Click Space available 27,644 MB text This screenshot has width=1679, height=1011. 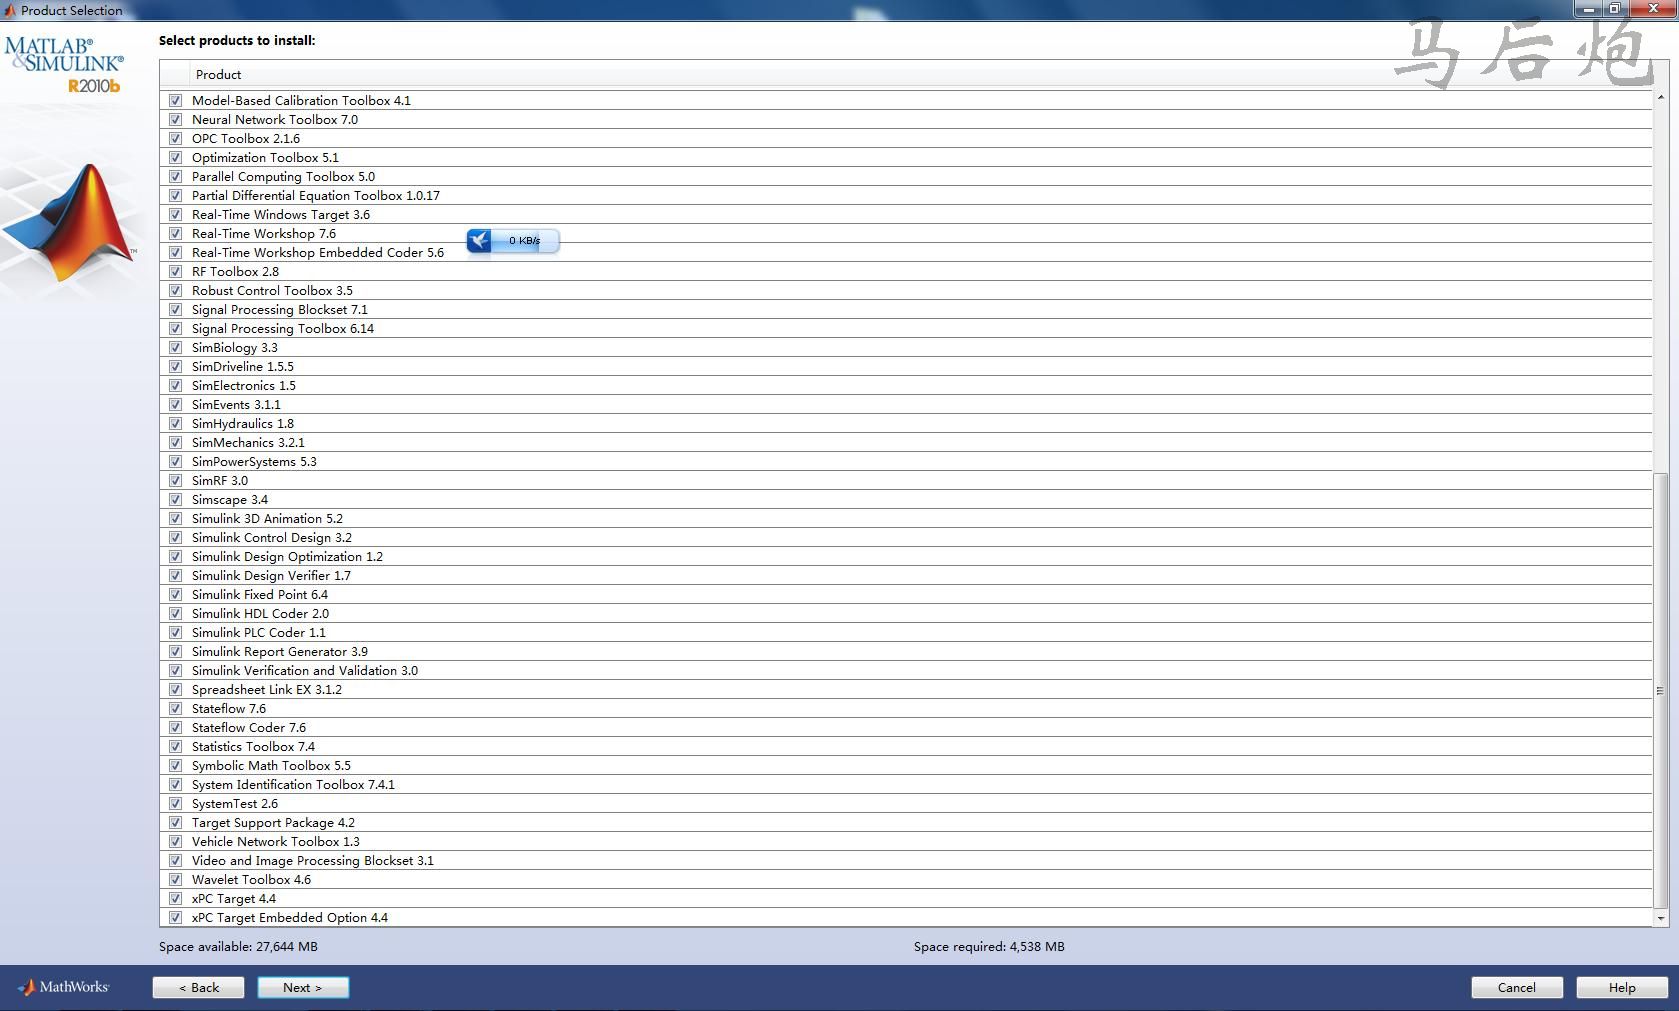point(238,946)
